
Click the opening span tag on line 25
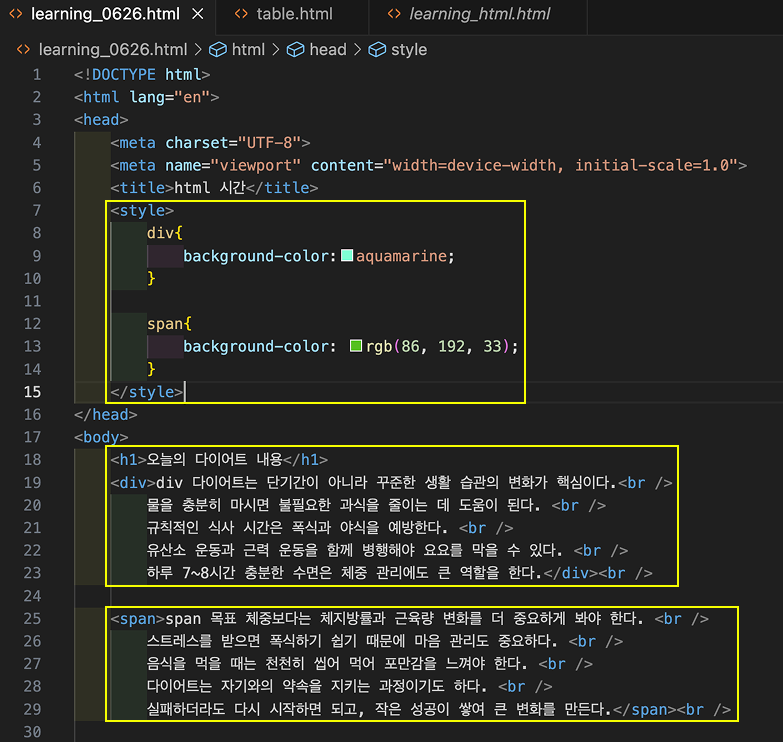pos(138,619)
